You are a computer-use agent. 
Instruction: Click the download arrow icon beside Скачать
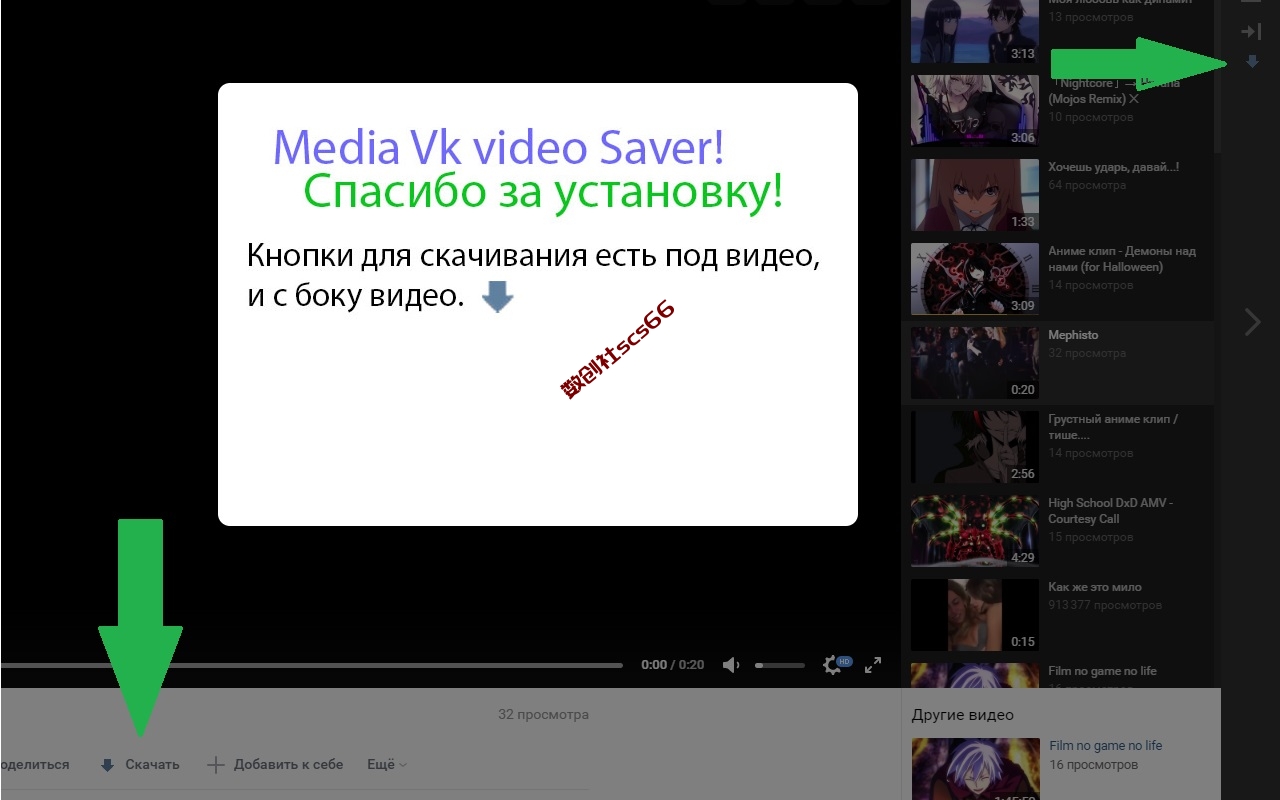click(108, 765)
